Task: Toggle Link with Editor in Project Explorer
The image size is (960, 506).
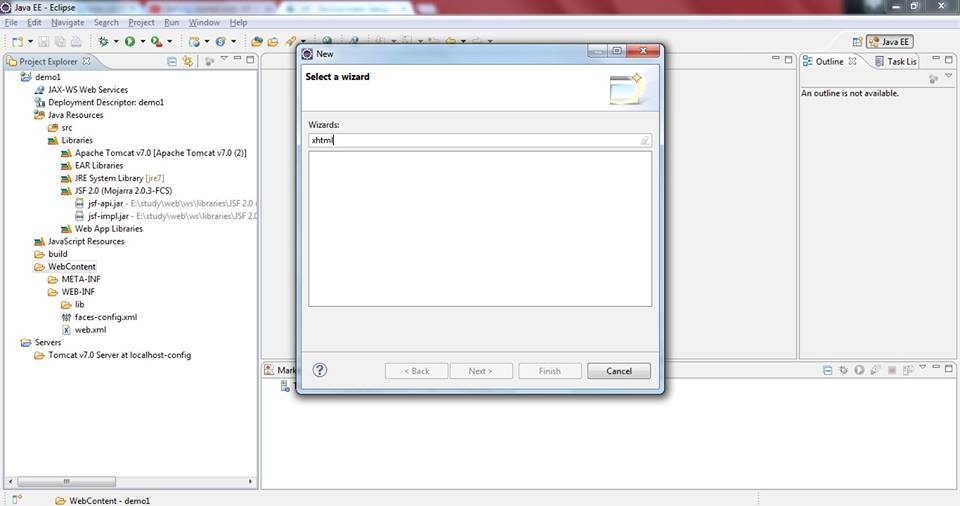Action: coord(187,61)
